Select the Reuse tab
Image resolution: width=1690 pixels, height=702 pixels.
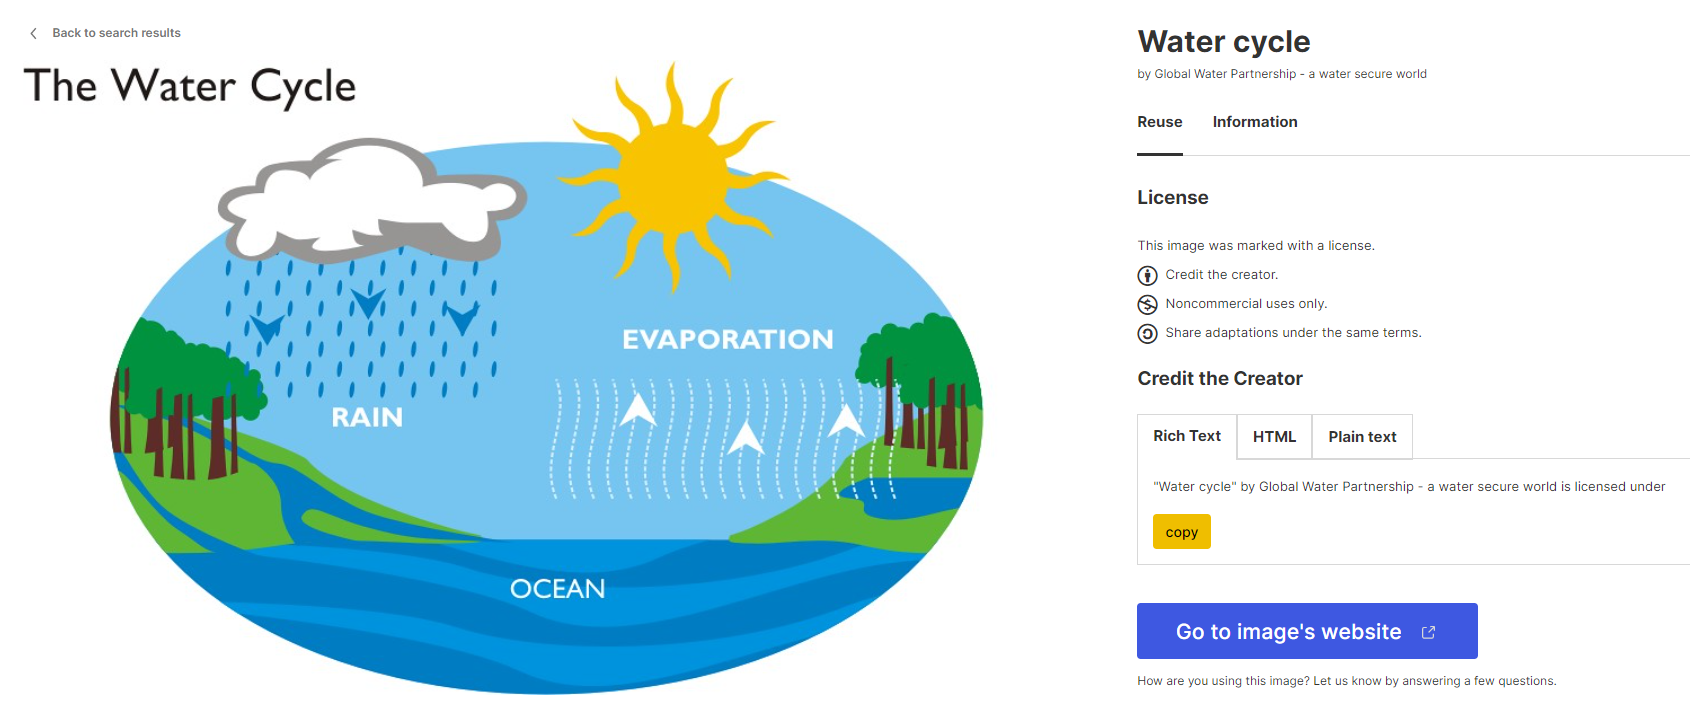coord(1159,121)
